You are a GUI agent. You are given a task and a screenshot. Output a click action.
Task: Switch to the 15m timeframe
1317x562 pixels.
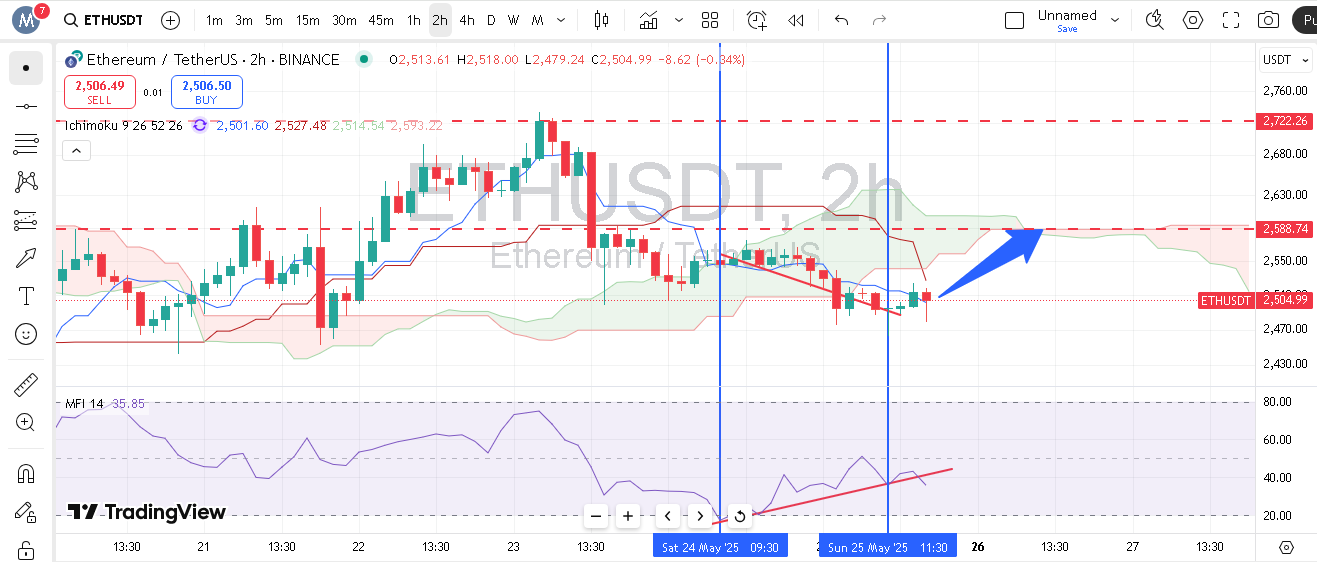coord(308,20)
